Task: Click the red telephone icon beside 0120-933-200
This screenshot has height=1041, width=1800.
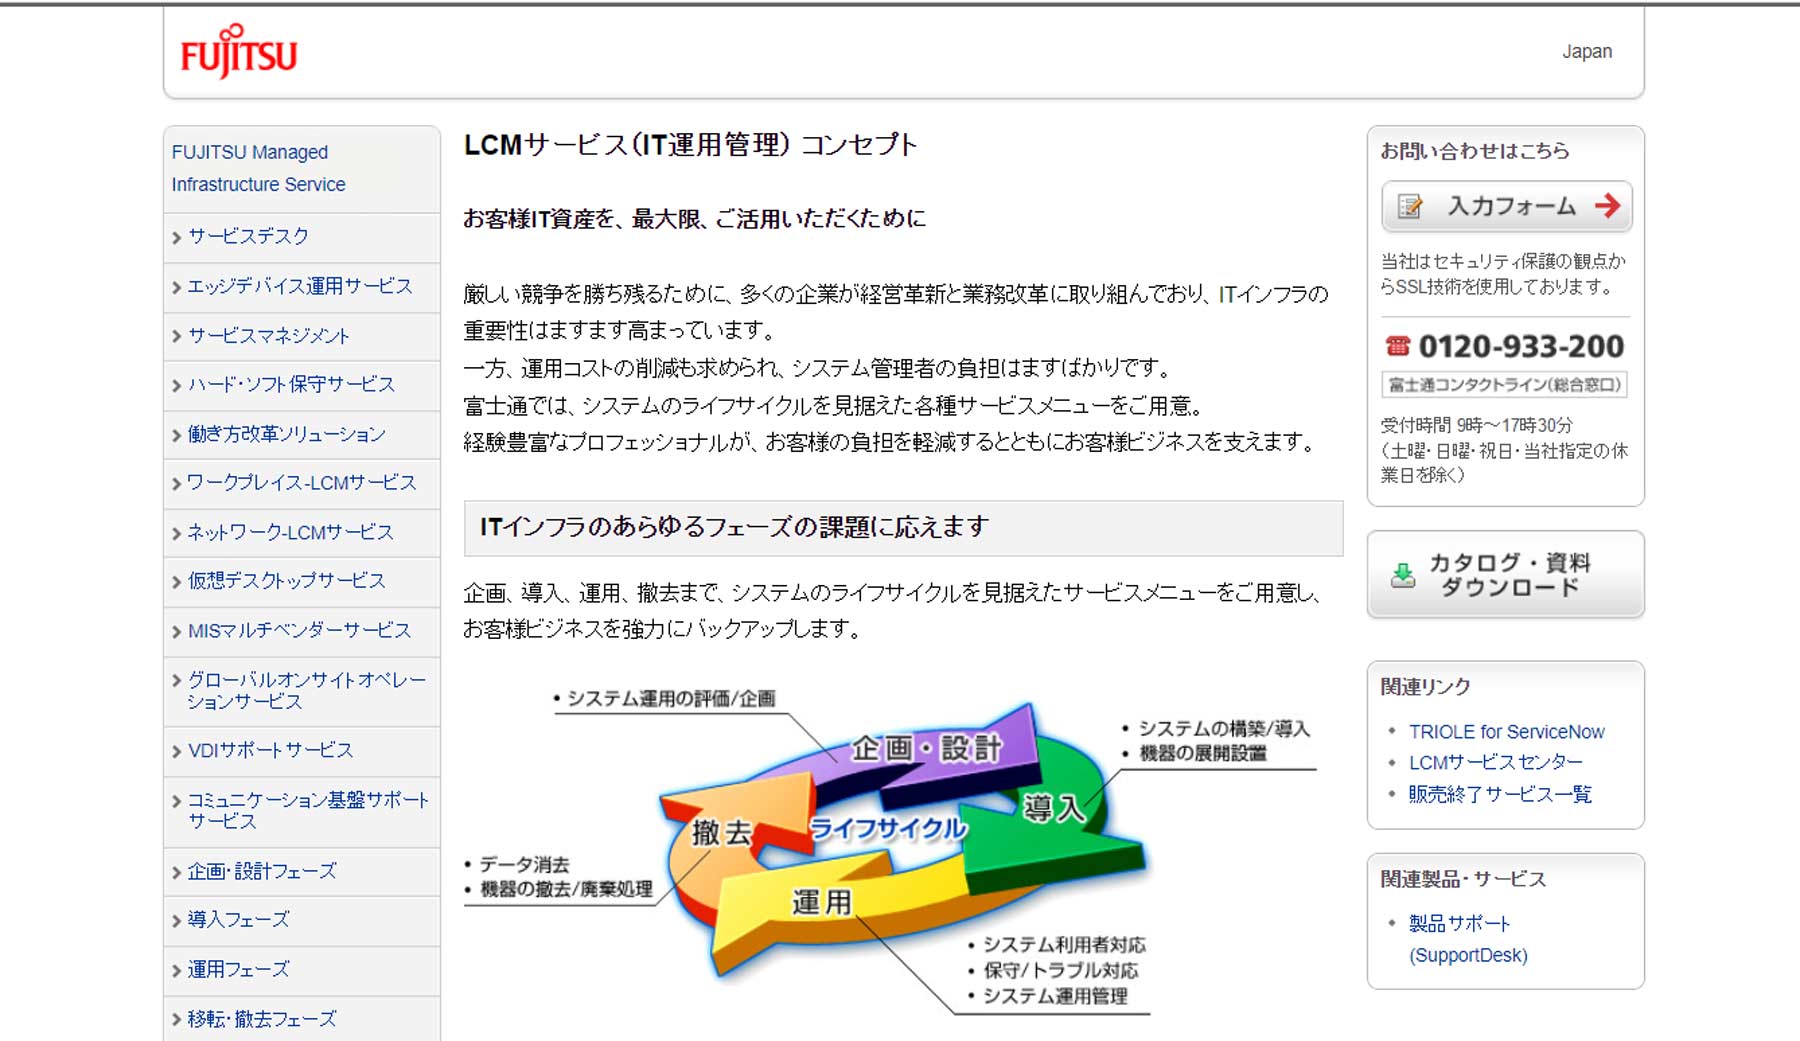Action: click(1397, 346)
